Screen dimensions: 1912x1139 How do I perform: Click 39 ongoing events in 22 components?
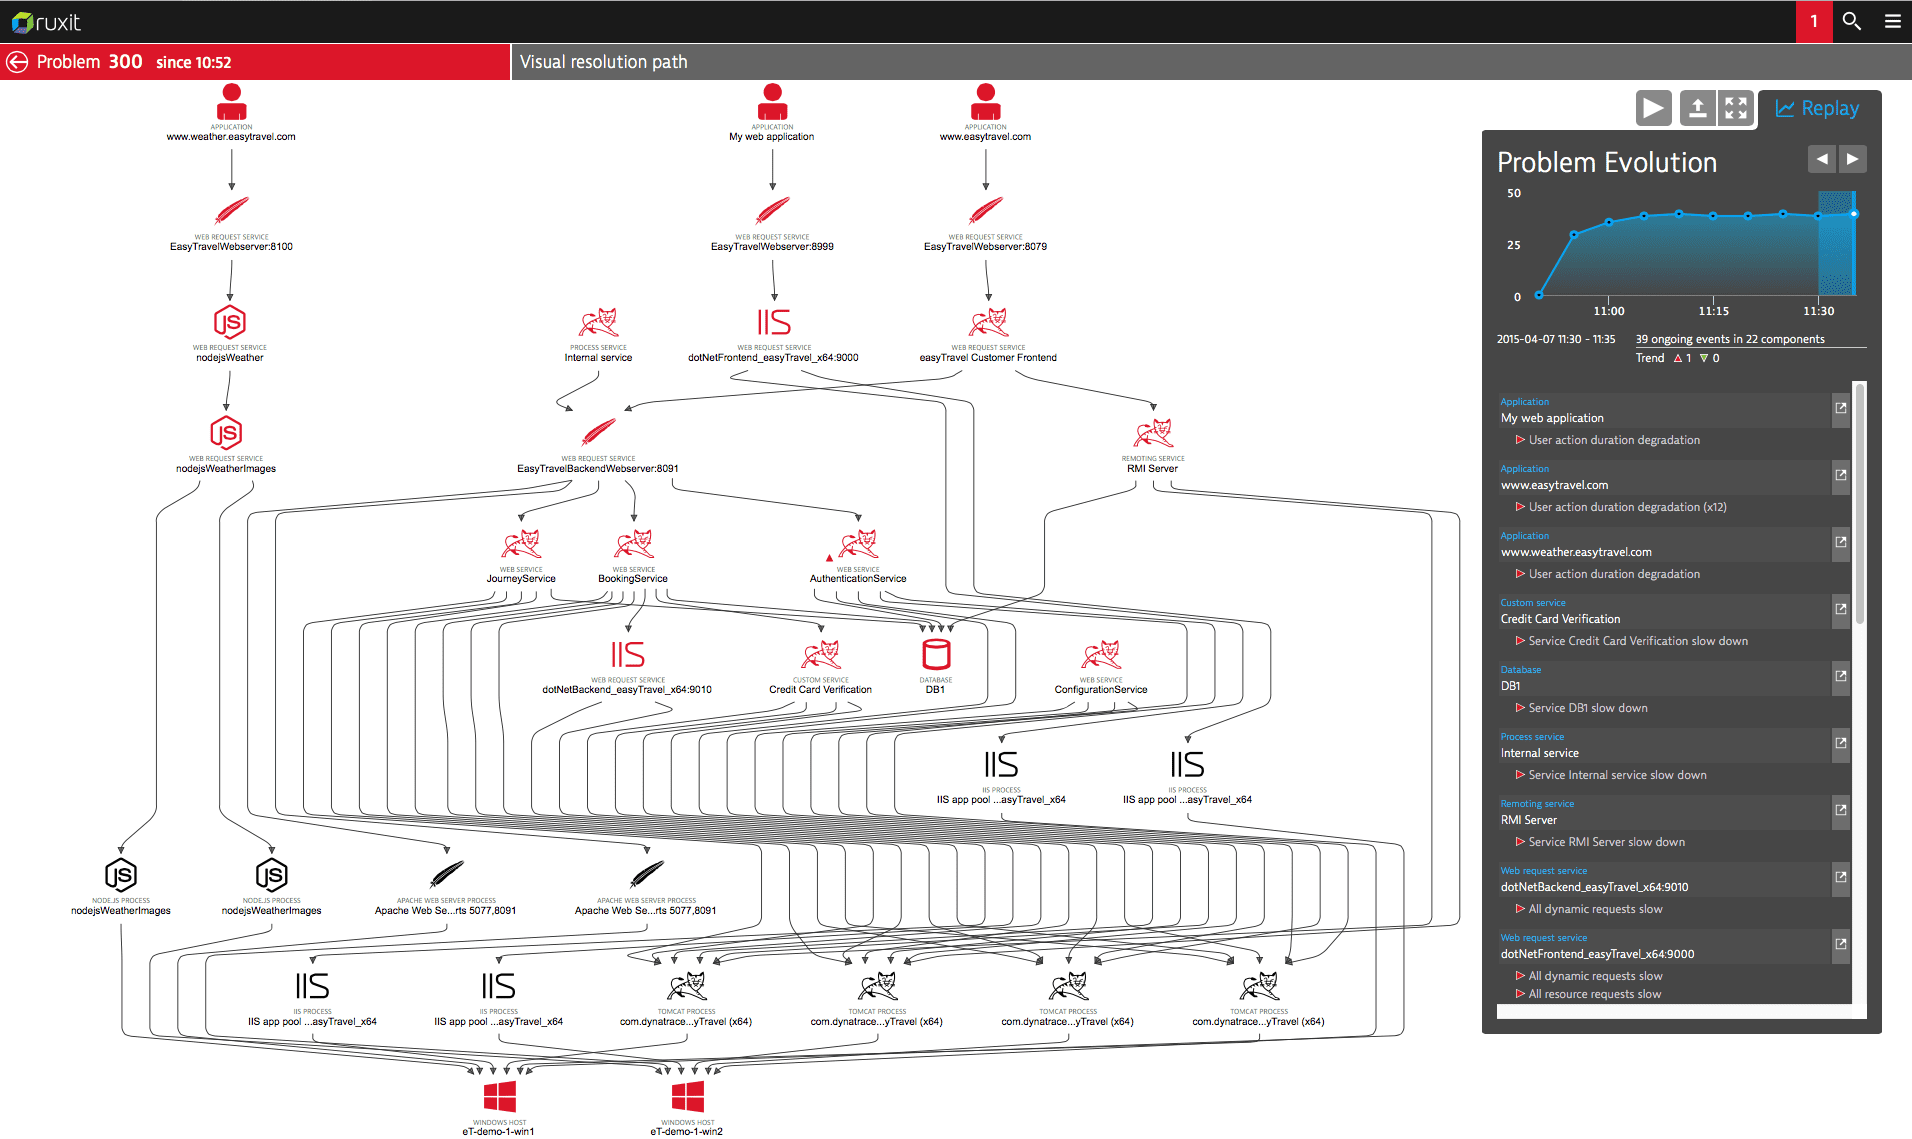pos(1730,339)
